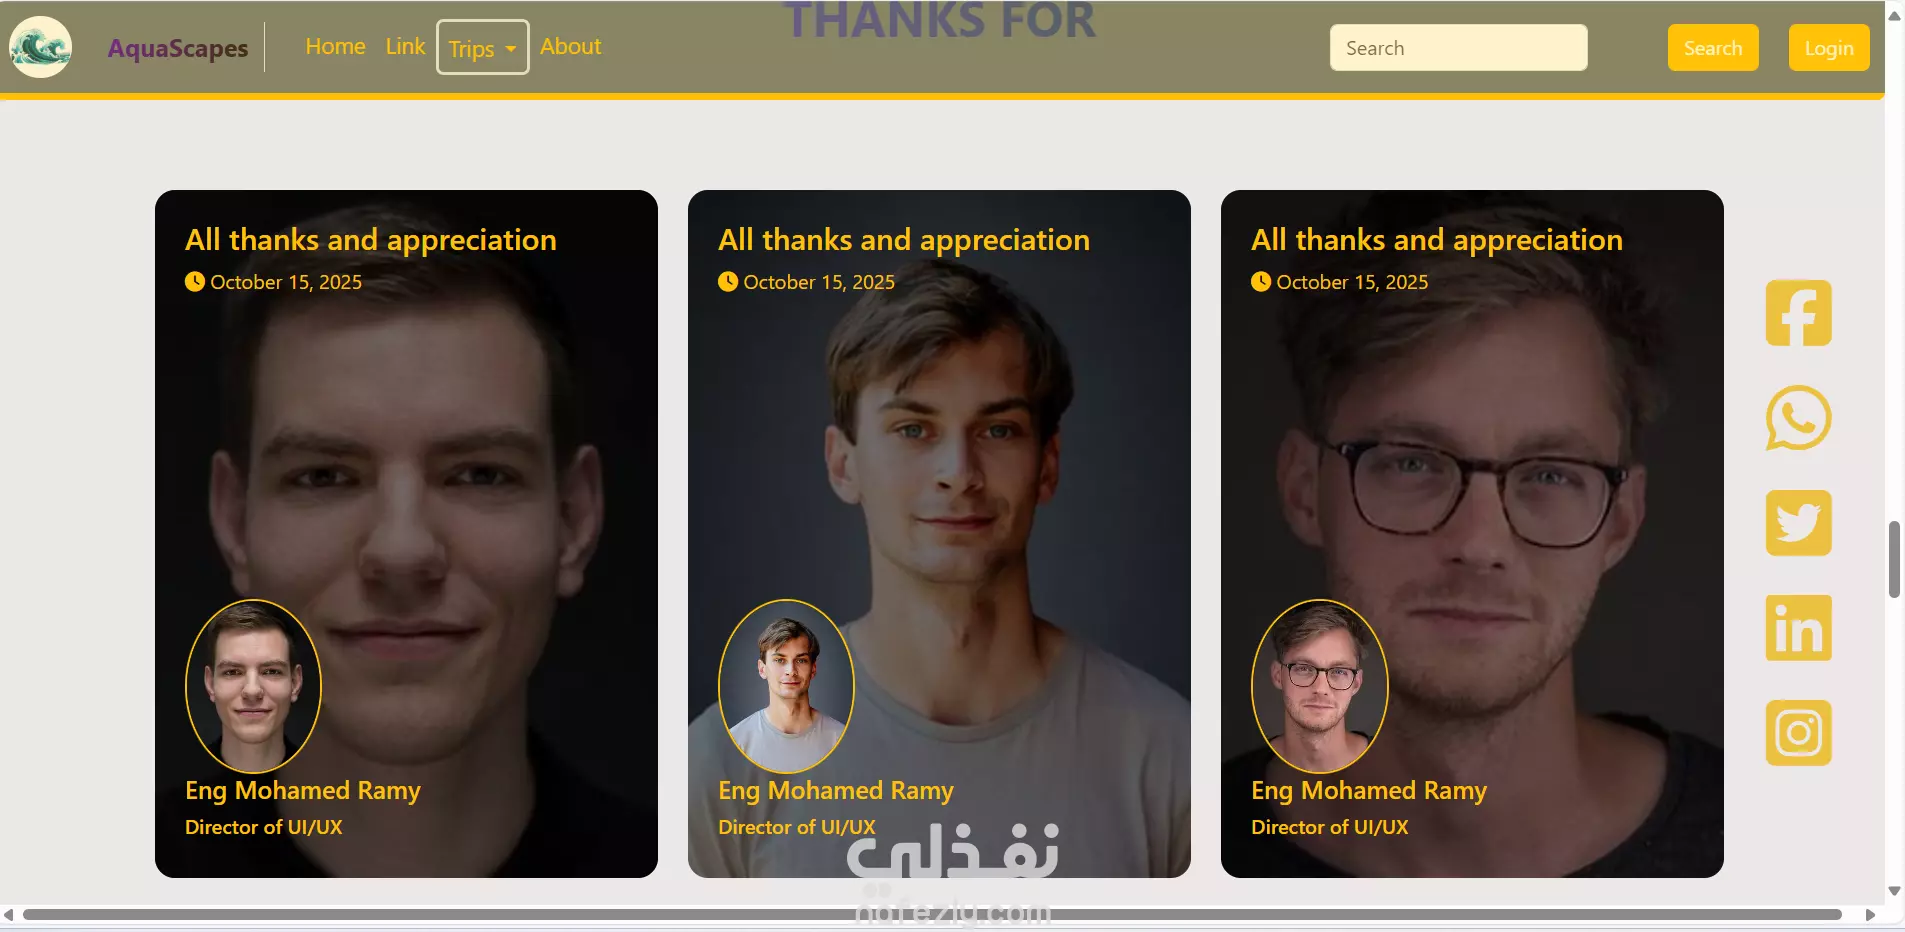The width and height of the screenshot is (1905, 932).
Task: Open the LinkedIn social icon
Action: click(x=1798, y=628)
